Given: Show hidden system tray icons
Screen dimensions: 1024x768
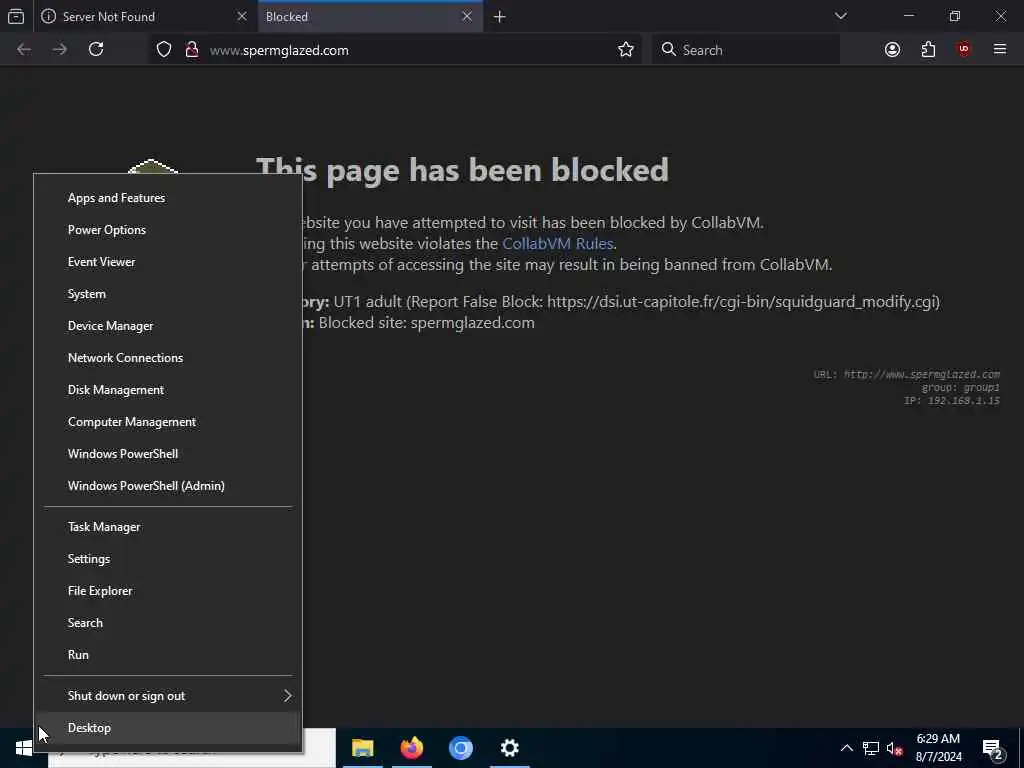Looking at the screenshot, I should coord(846,748).
